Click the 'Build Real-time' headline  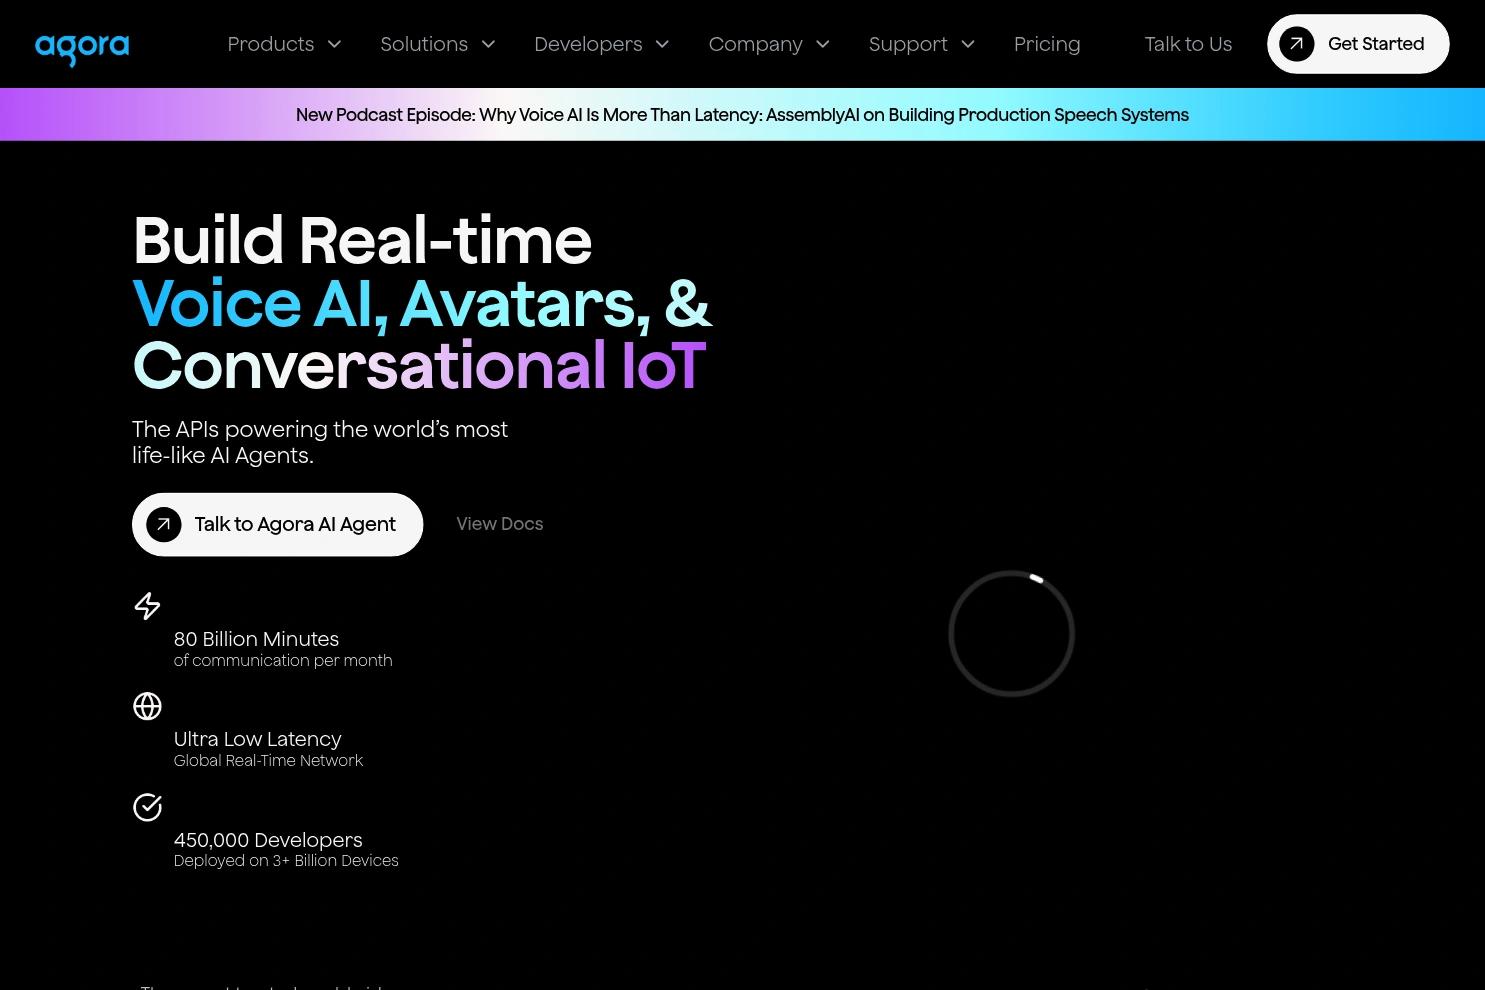(x=362, y=241)
